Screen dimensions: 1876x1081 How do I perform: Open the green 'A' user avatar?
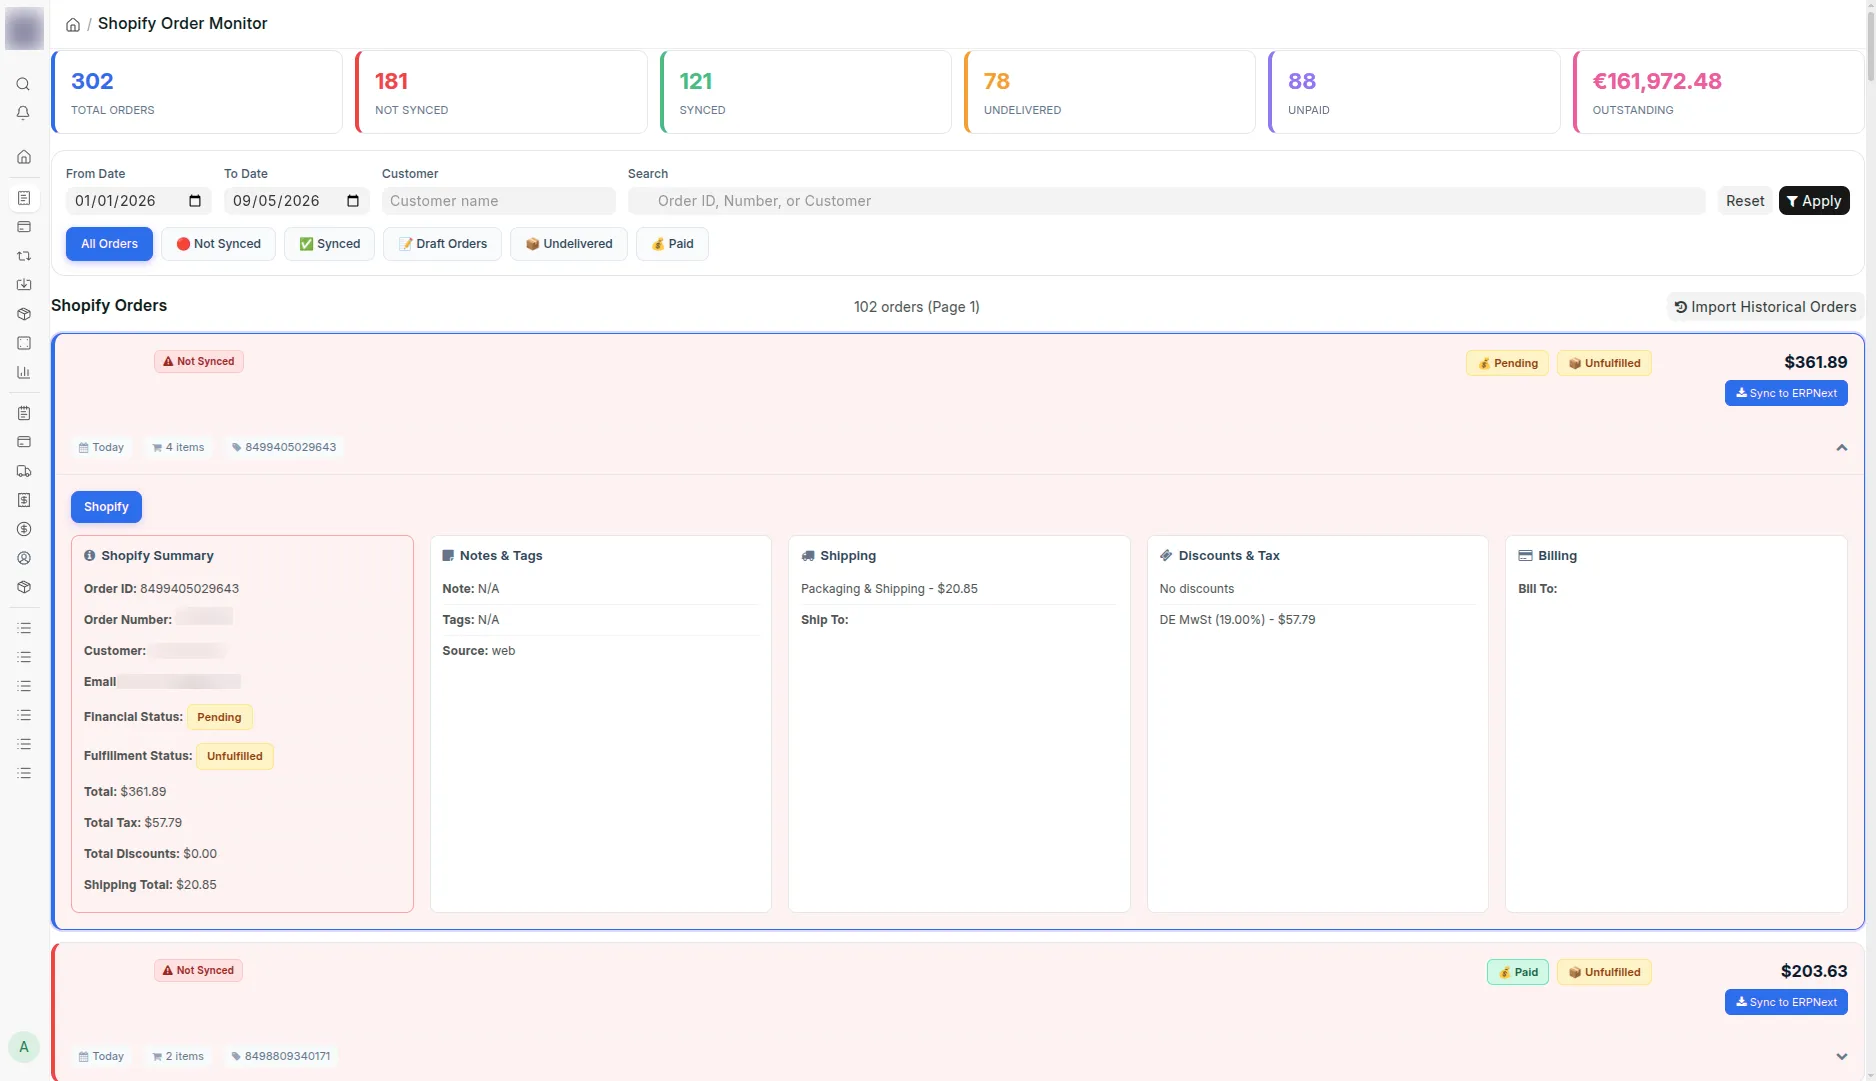(x=24, y=1047)
